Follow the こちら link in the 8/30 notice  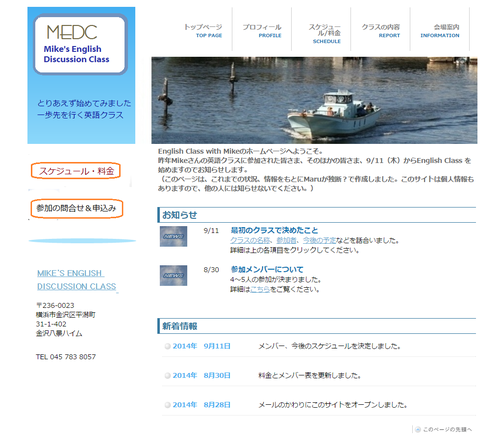[x=260, y=289]
